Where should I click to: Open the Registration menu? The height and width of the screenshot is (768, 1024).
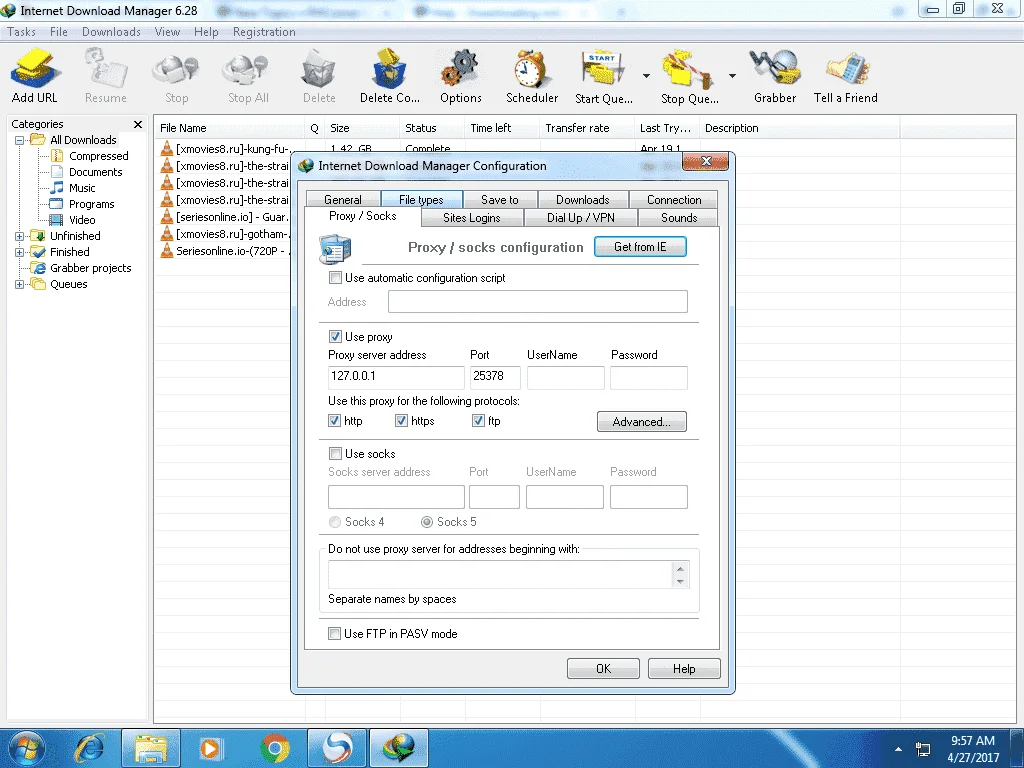(x=264, y=32)
